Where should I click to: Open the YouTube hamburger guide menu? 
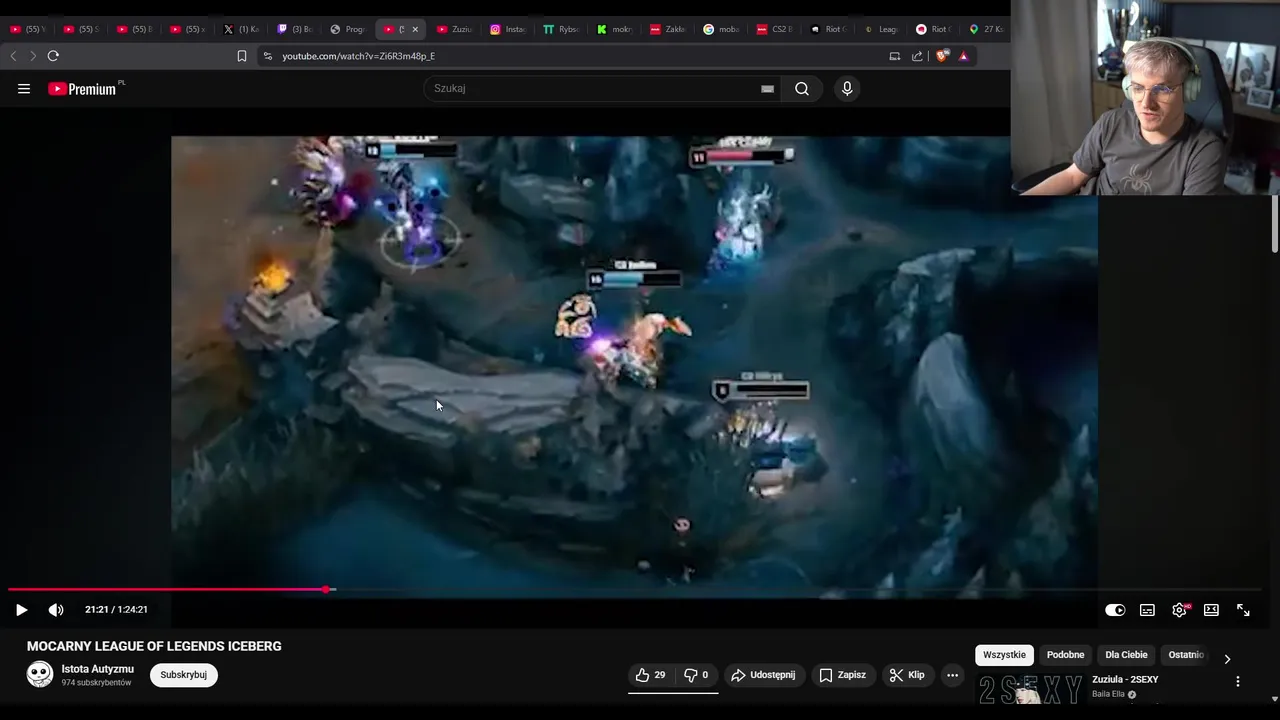(x=24, y=89)
